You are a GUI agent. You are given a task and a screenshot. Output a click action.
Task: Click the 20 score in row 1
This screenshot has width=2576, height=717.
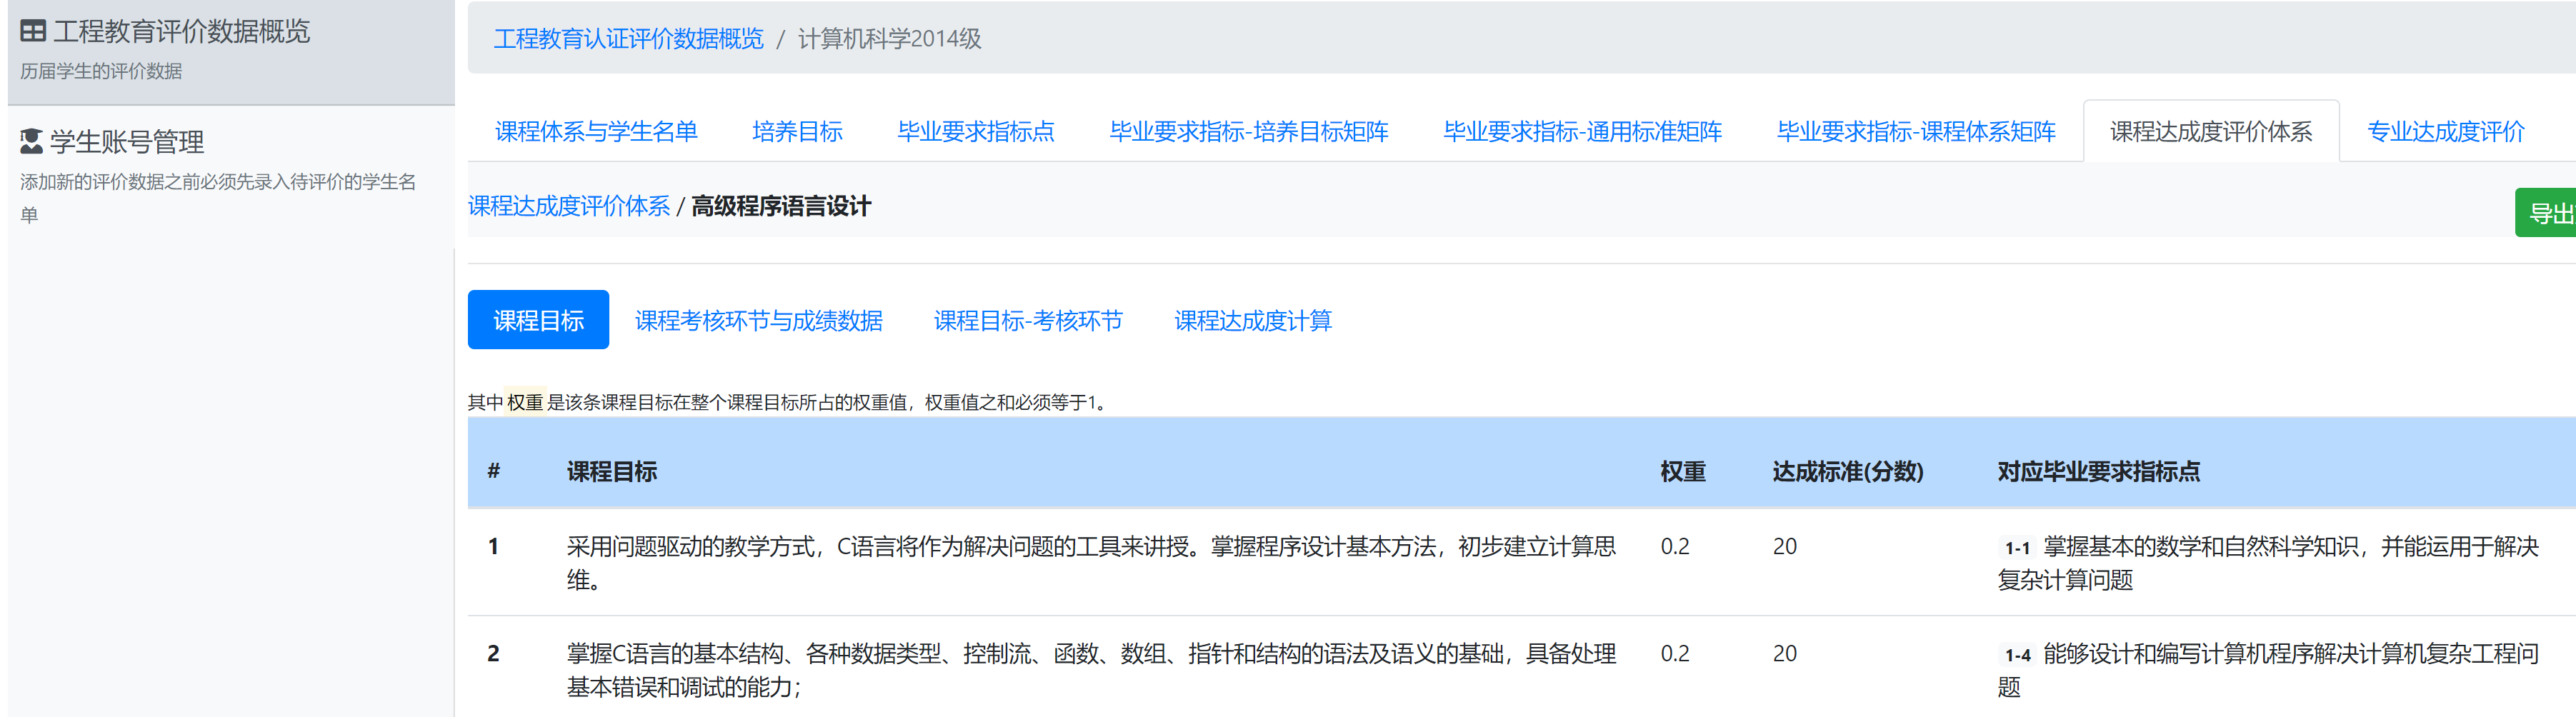pyautogui.click(x=1785, y=547)
